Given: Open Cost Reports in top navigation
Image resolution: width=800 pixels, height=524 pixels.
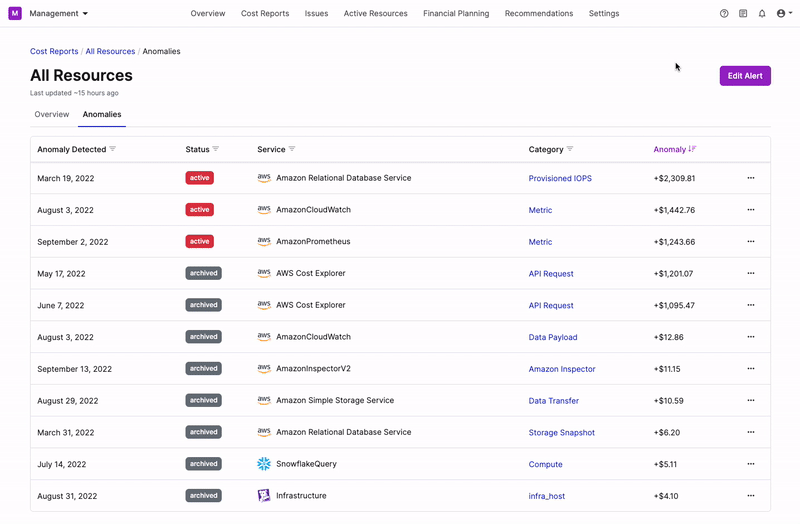Looking at the screenshot, I should (x=265, y=13).
